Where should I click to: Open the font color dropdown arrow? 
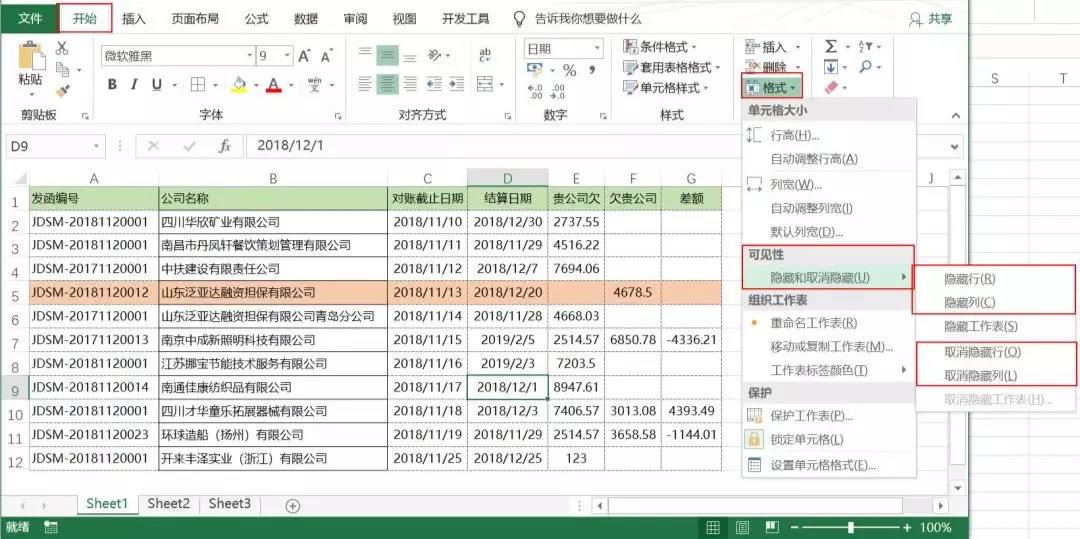coord(291,85)
